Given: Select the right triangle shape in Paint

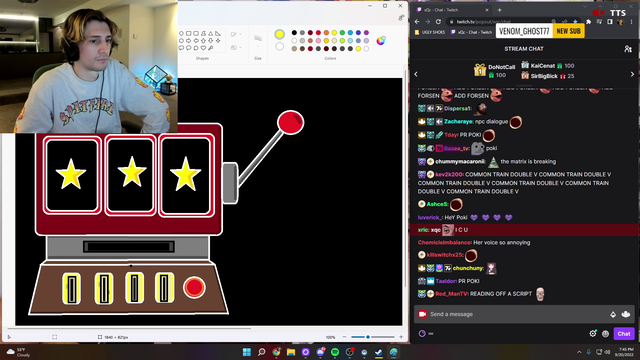Looking at the screenshot, I should (218, 33).
